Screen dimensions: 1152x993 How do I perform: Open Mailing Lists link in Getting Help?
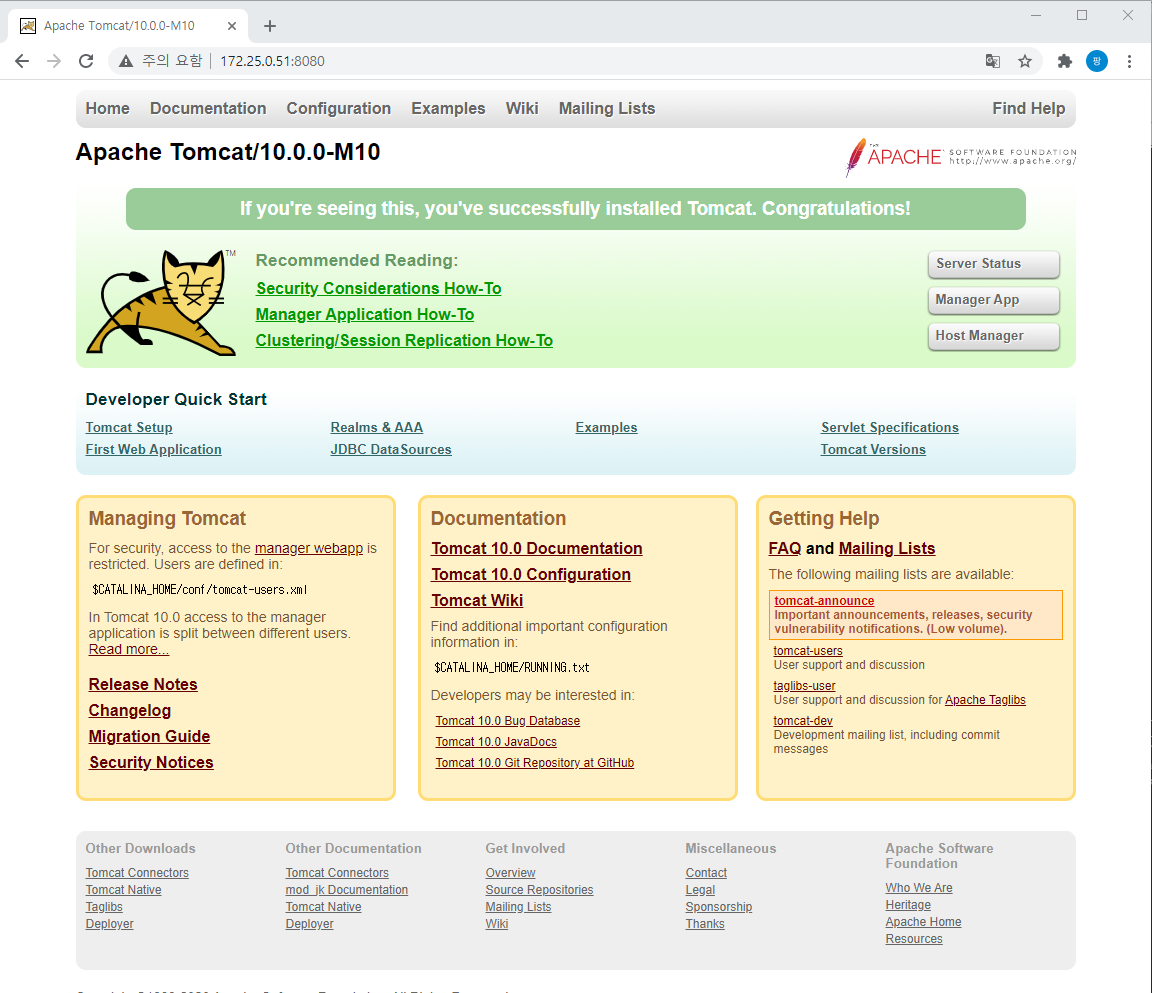pyautogui.click(x=887, y=549)
